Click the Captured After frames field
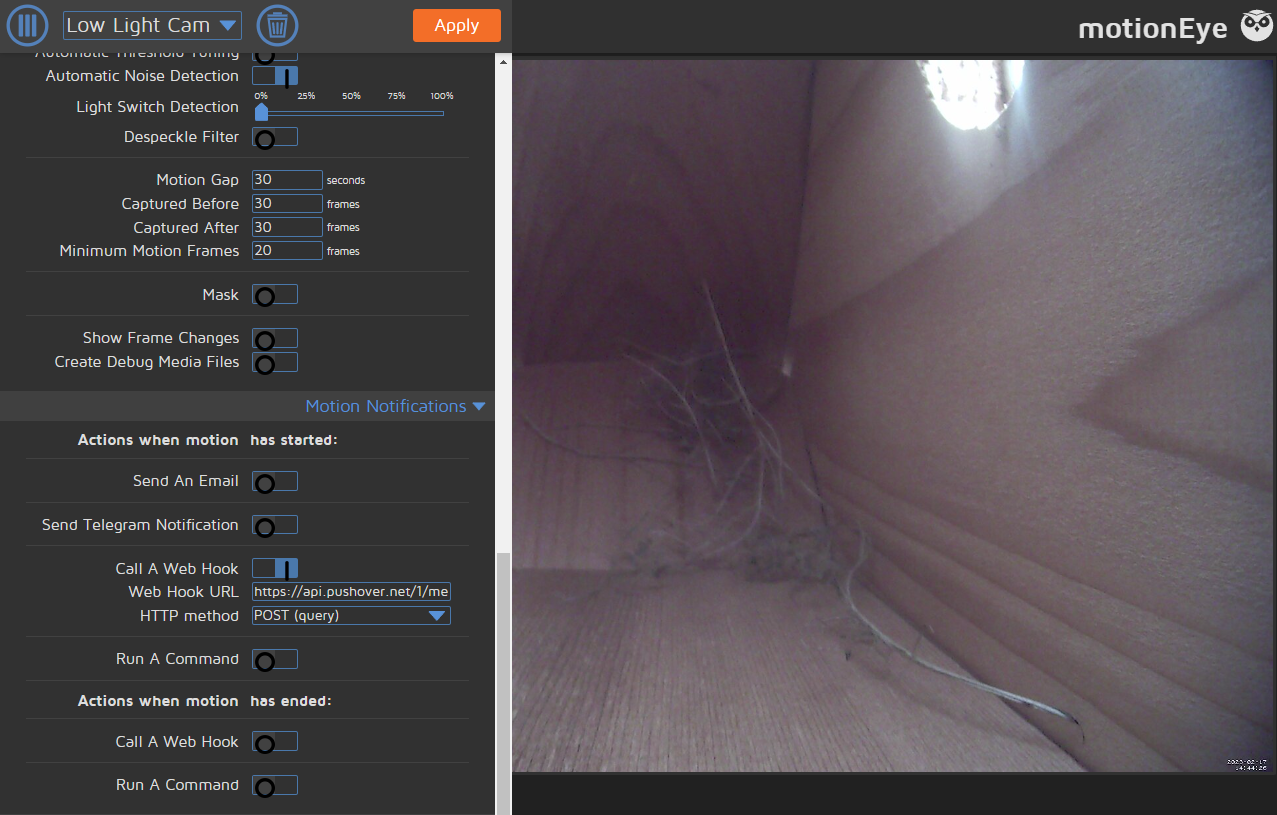Image resolution: width=1277 pixels, height=815 pixels. pyautogui.click(x=287, y=227)
